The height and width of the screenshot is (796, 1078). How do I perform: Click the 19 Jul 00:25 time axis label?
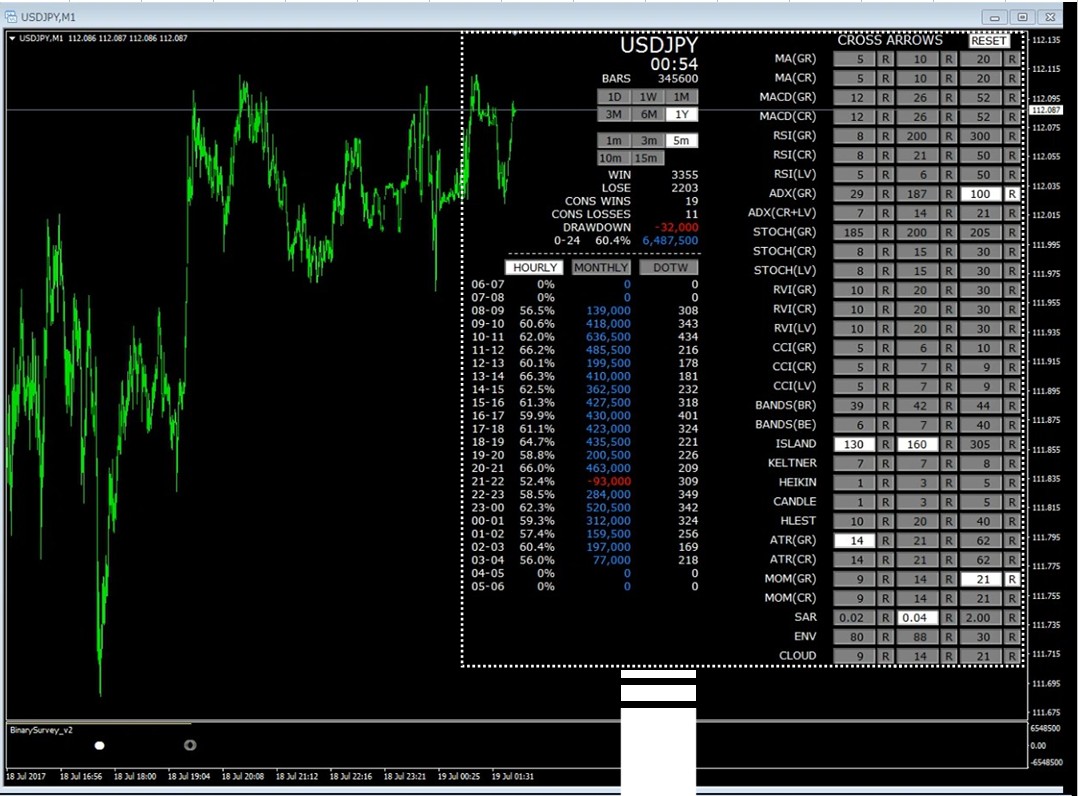[x=459, y=776]
